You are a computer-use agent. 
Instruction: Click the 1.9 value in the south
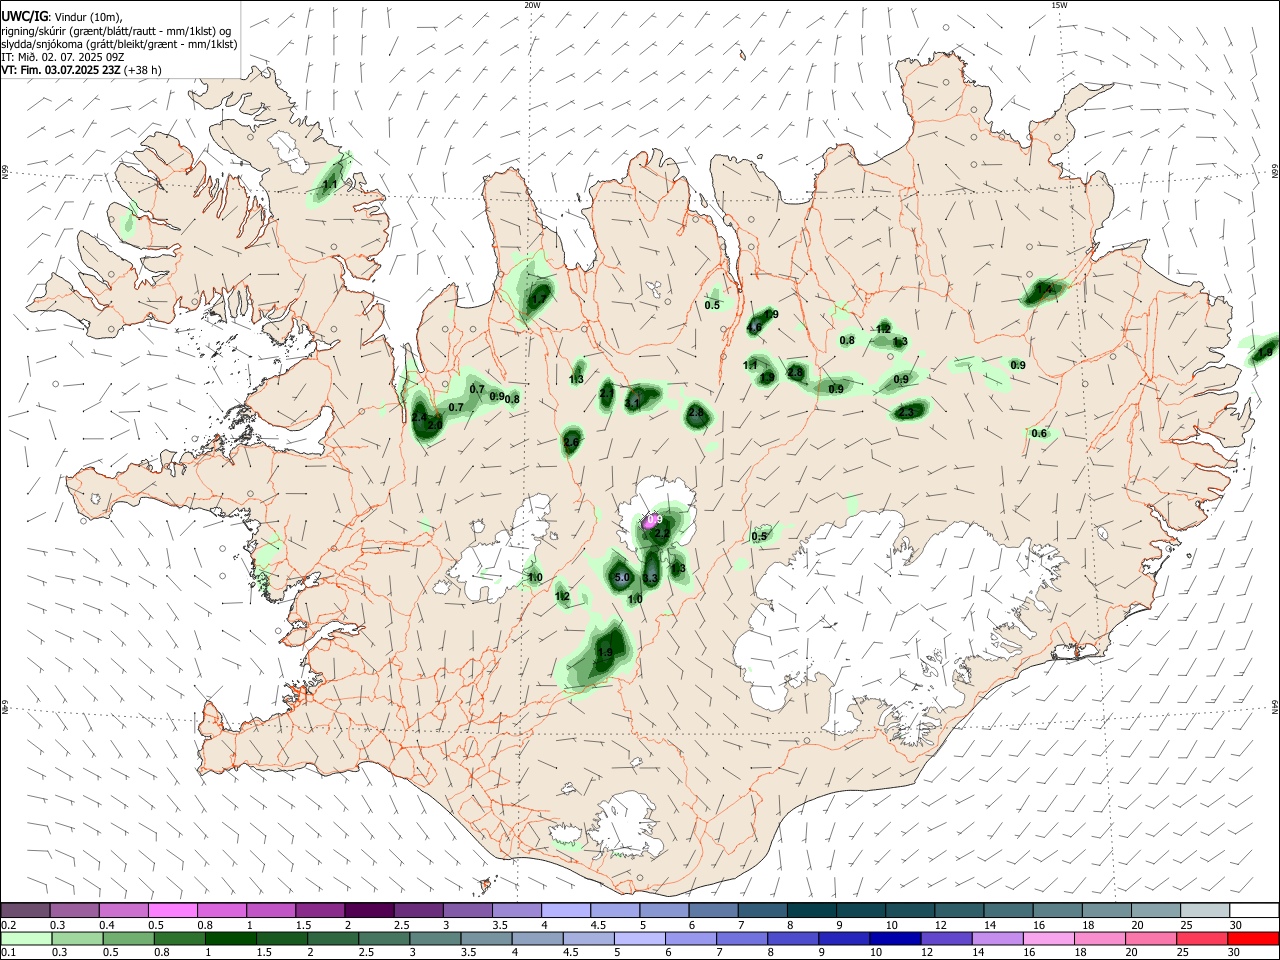[x=604, y=653]
